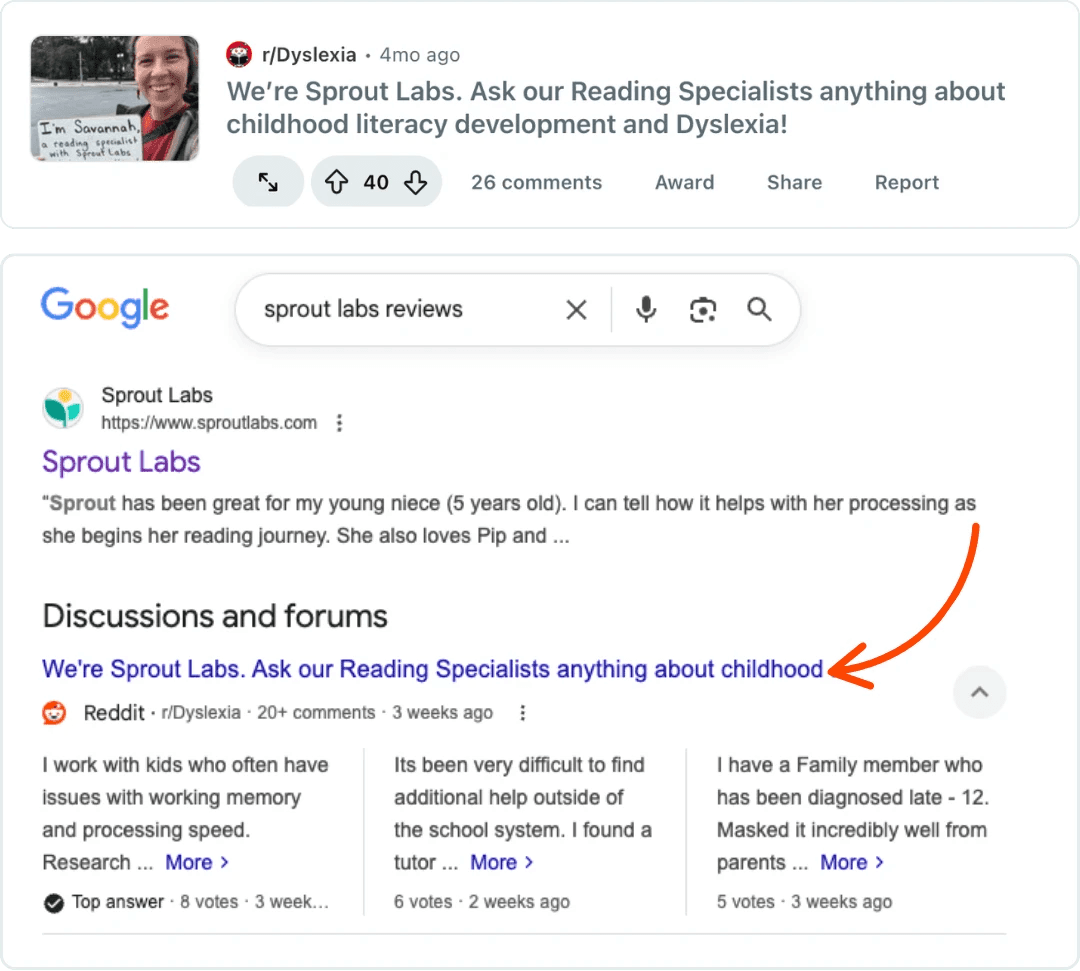This screenshot has height=971, width=1080.
Task: Open options menu next to sproutlabs.com URL
Action: [339, 423]
